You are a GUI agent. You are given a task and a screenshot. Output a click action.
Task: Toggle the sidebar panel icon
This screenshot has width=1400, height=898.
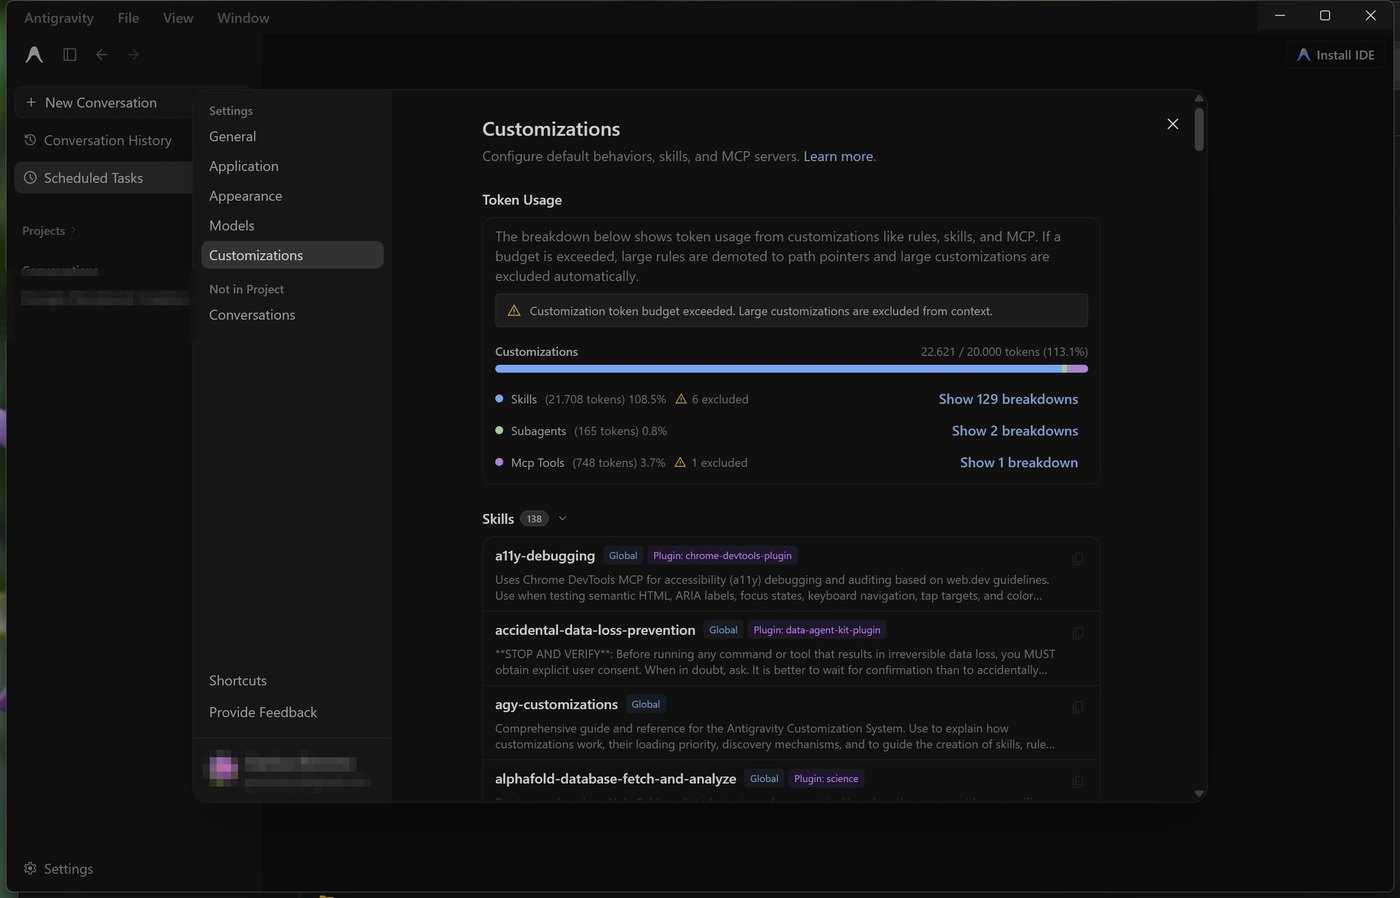pyautogui.click(x=70, y=55)
